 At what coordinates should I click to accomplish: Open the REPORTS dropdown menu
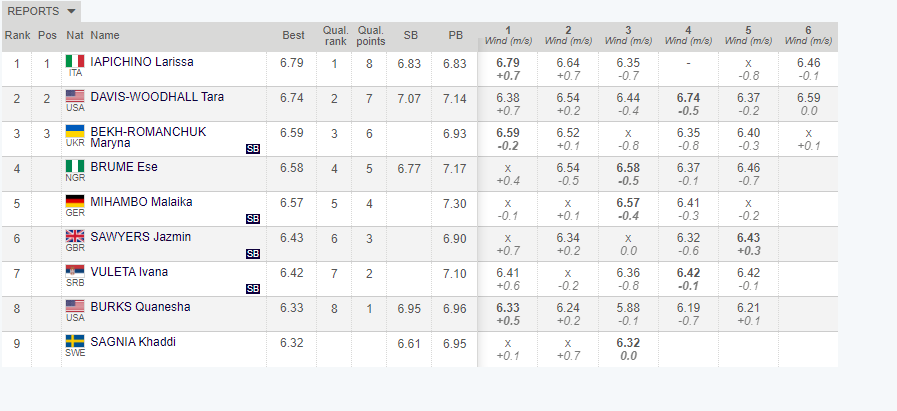pyautogui.click(x=41, y=11)
